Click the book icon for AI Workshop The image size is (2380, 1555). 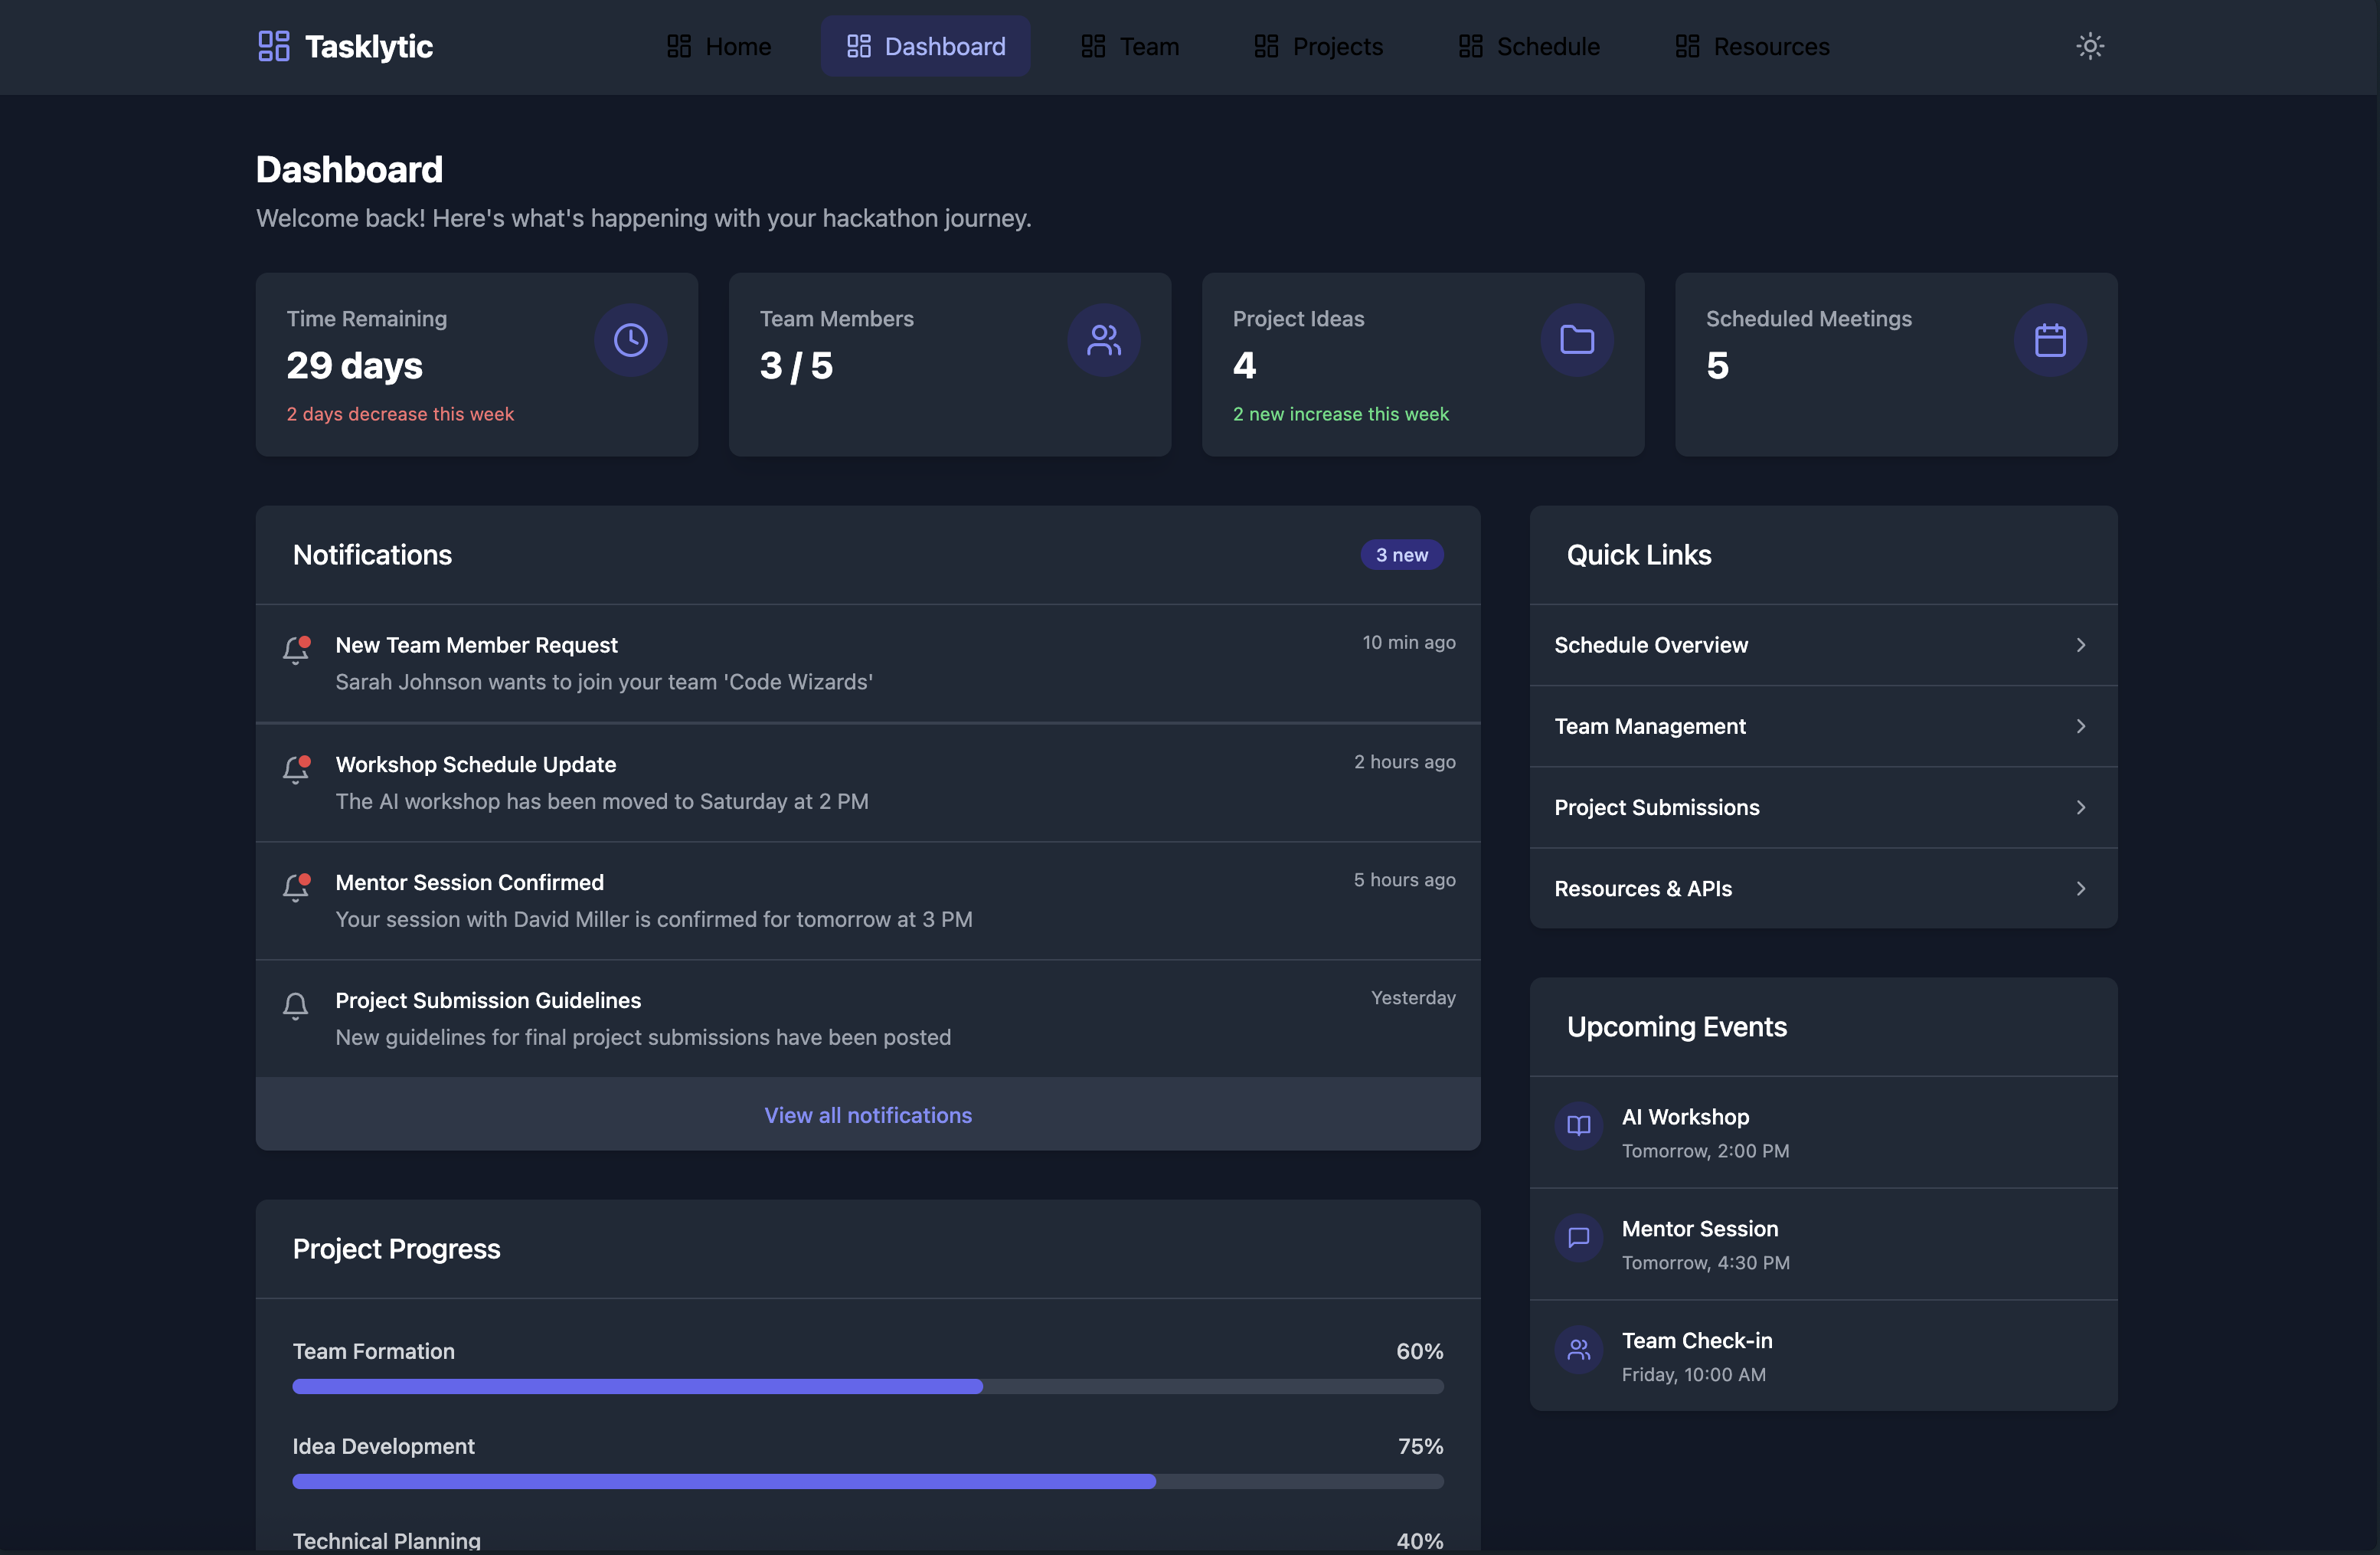coord(1578,1126)
